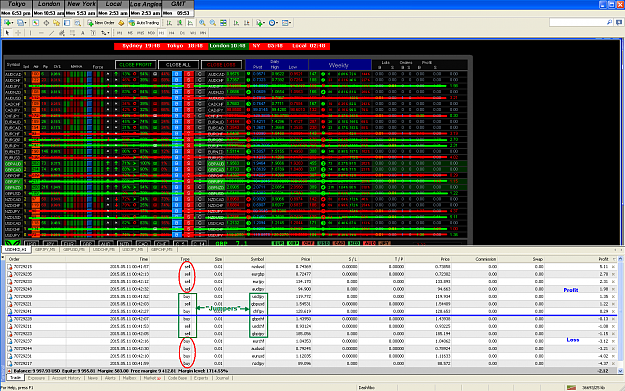Click the terminal vertical scrollbar
The width and height of the screenshot is (625, 391).
pyautogui.click(x=620, y=315)
